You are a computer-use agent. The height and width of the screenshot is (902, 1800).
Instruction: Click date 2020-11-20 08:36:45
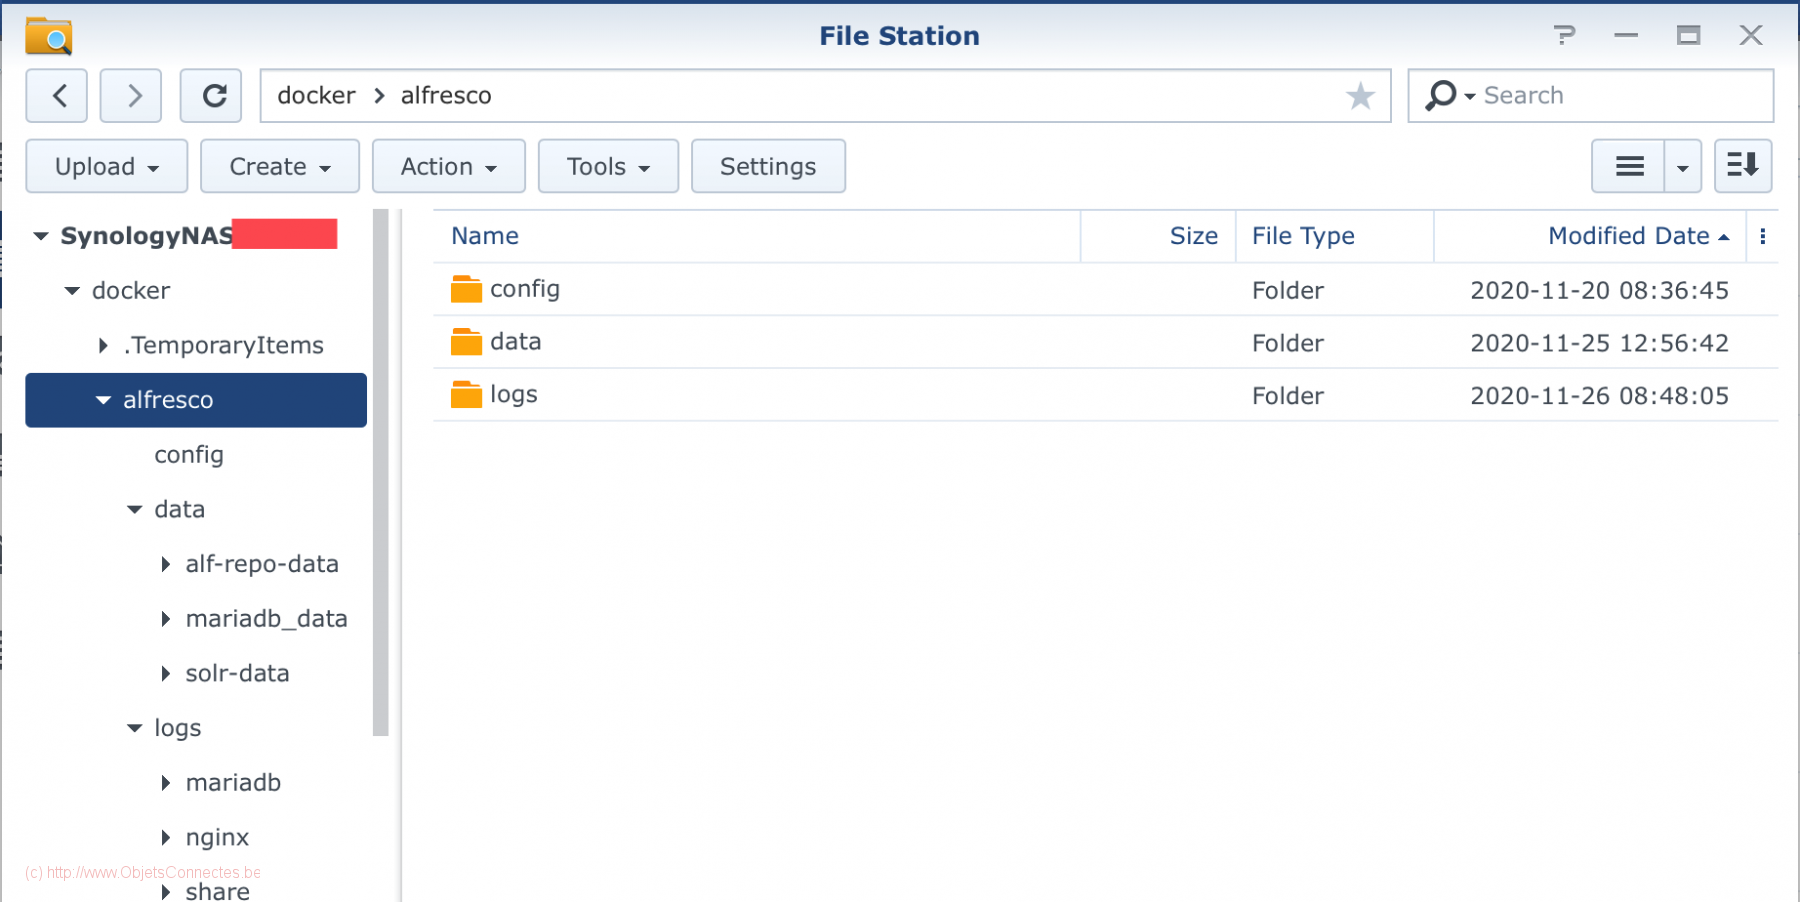tap(1599, 290)
